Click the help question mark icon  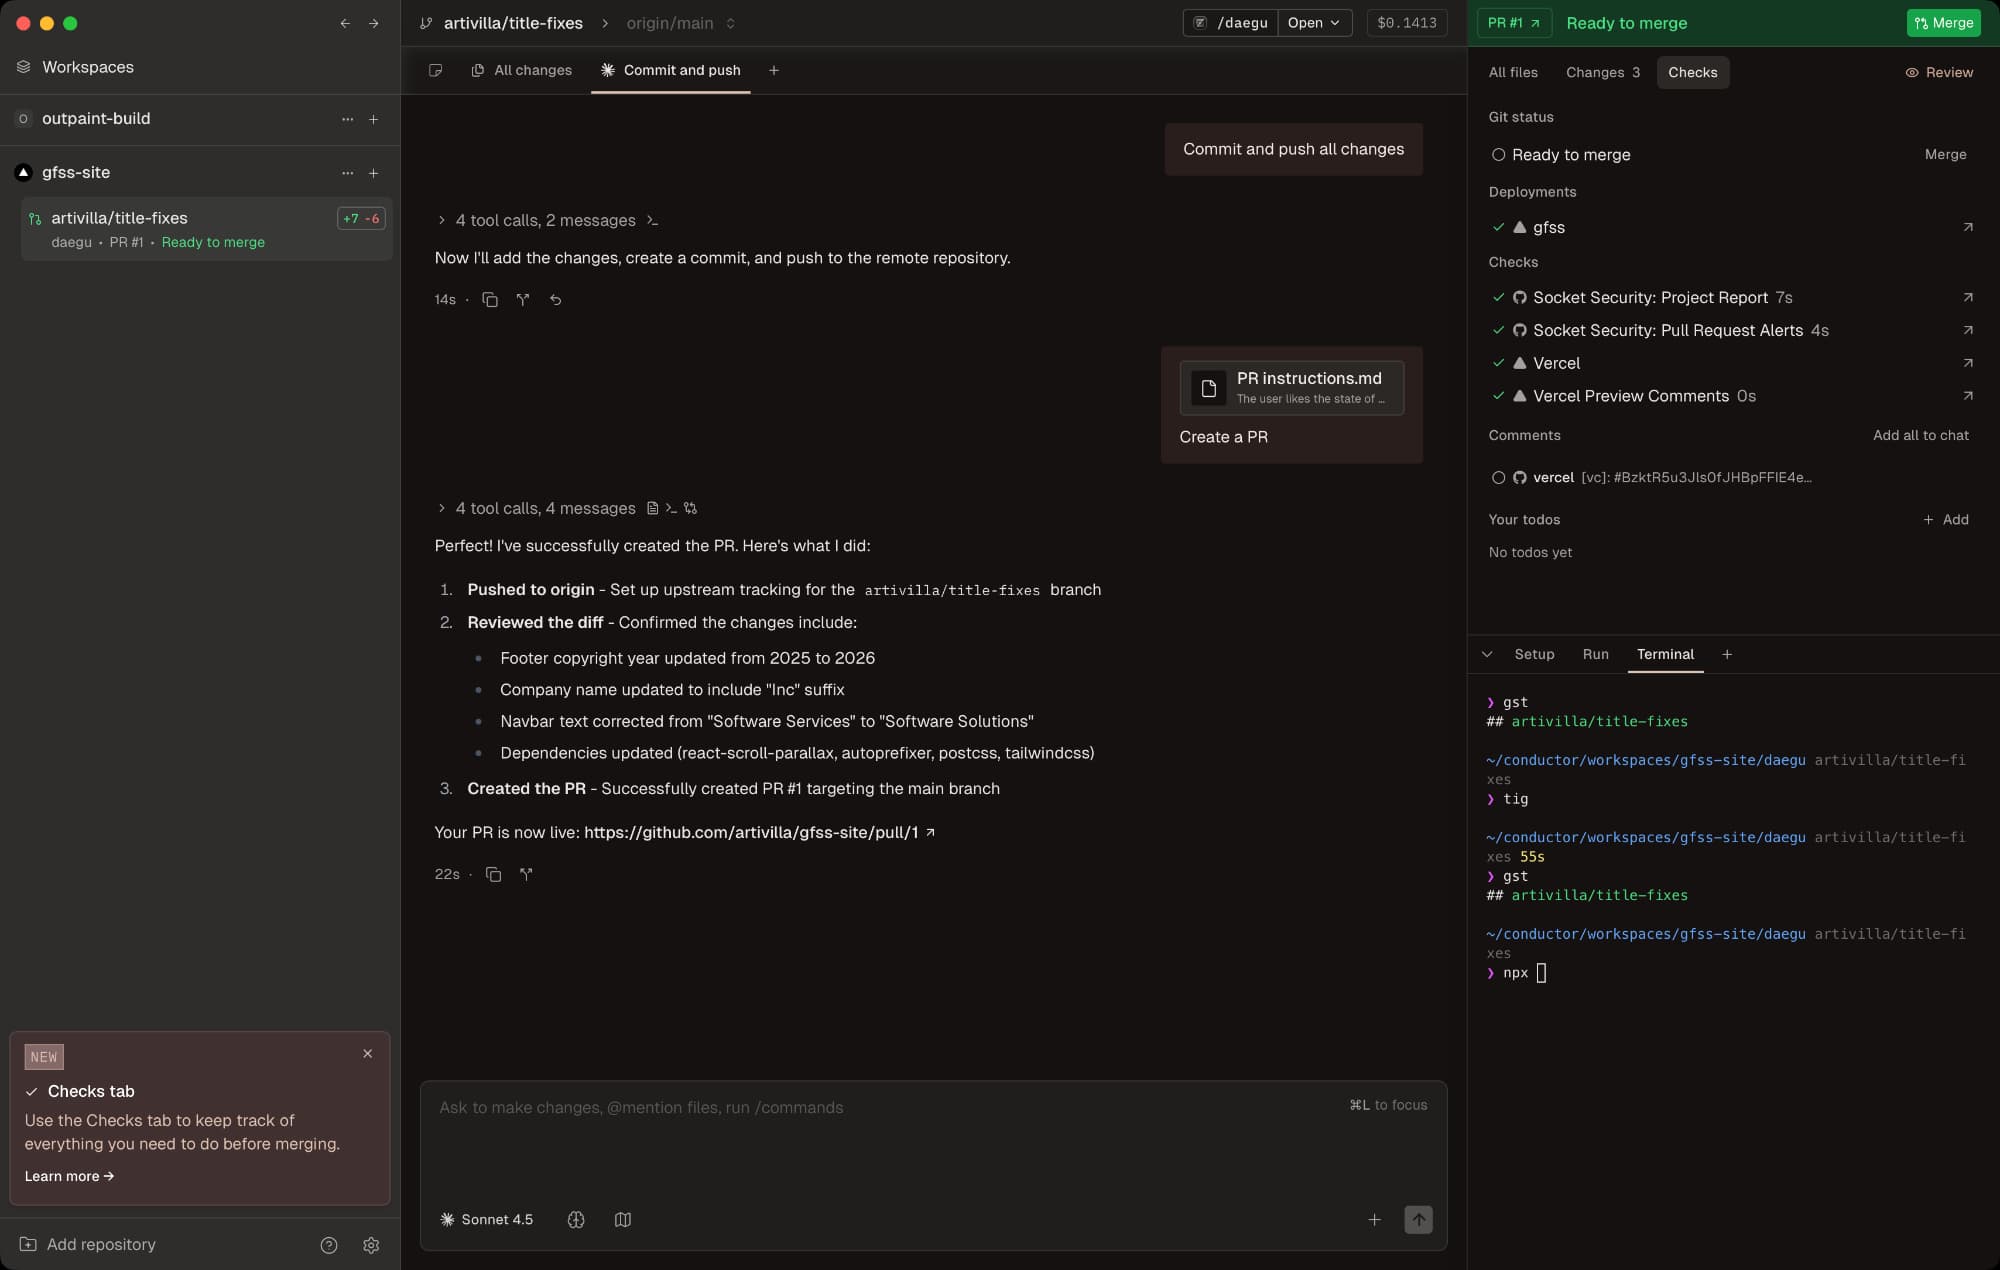pyautogui.click(x=329, y=1245)
